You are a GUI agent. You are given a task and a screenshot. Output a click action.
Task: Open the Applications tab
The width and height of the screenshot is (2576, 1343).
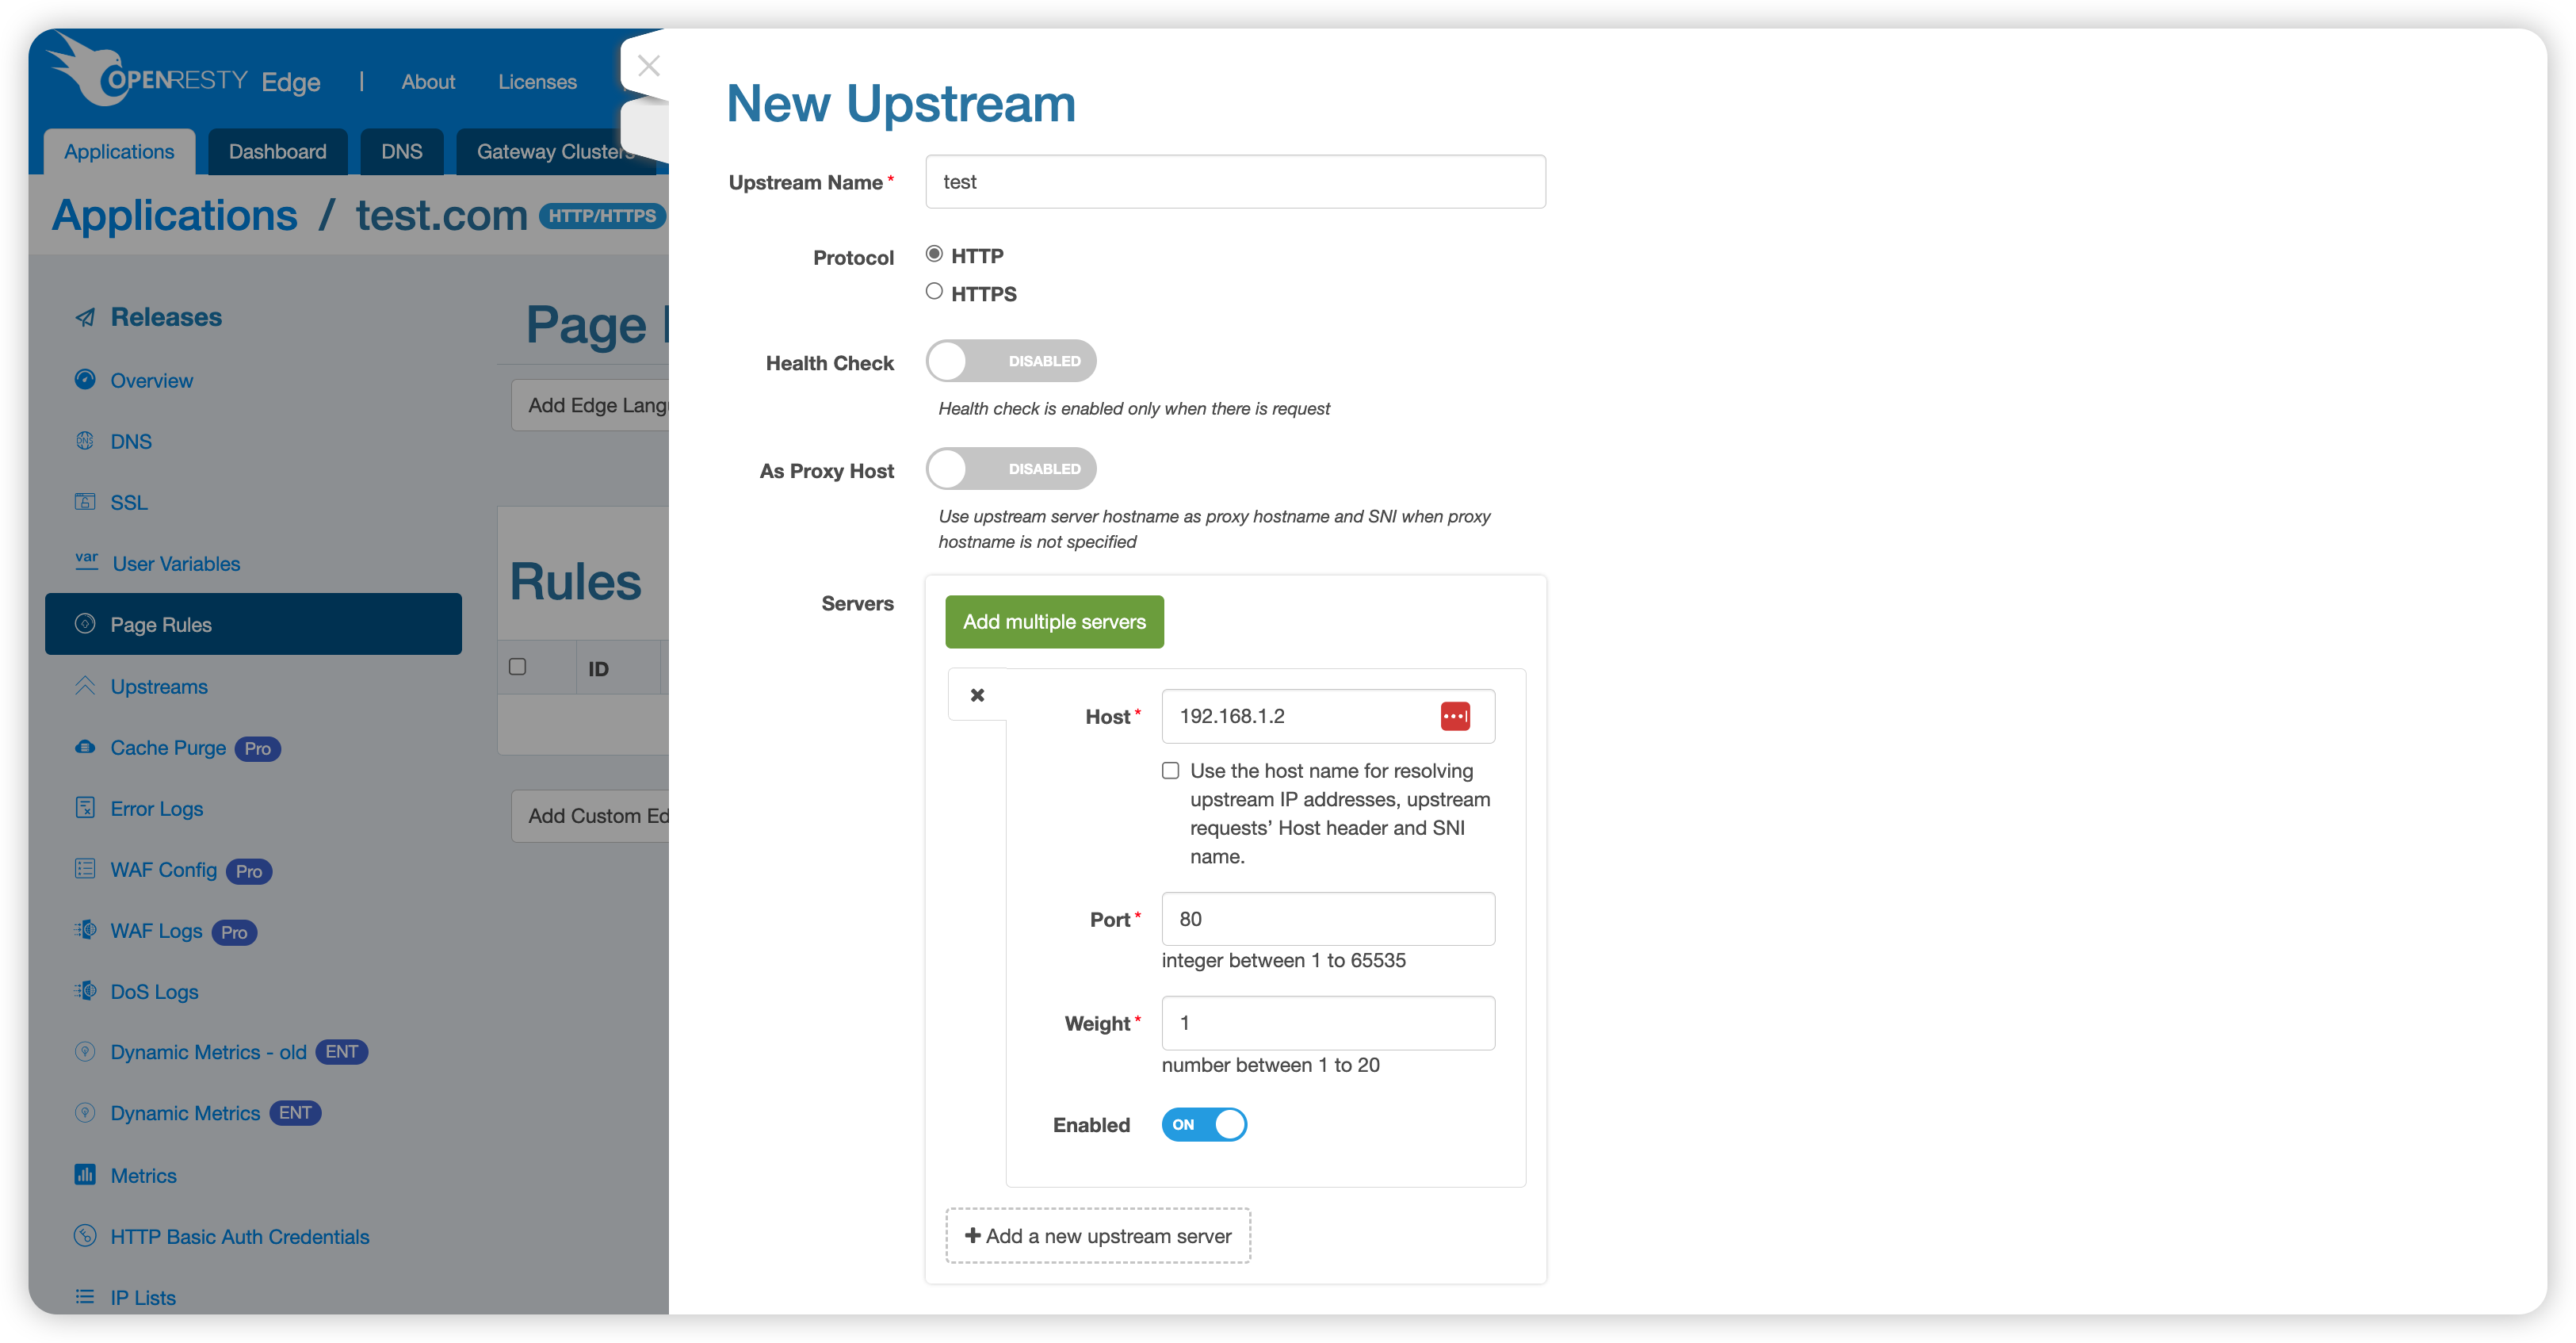point(119,152)
